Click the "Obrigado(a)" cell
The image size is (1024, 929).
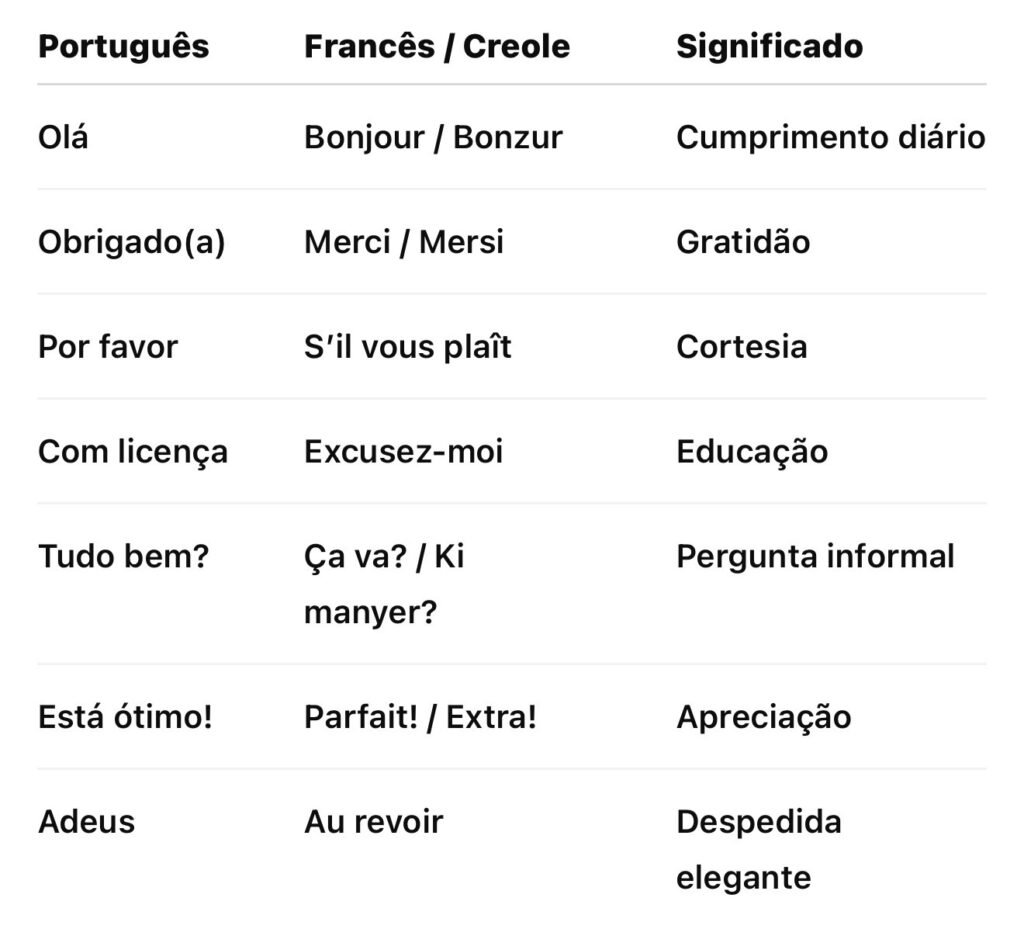pos(131,242)
